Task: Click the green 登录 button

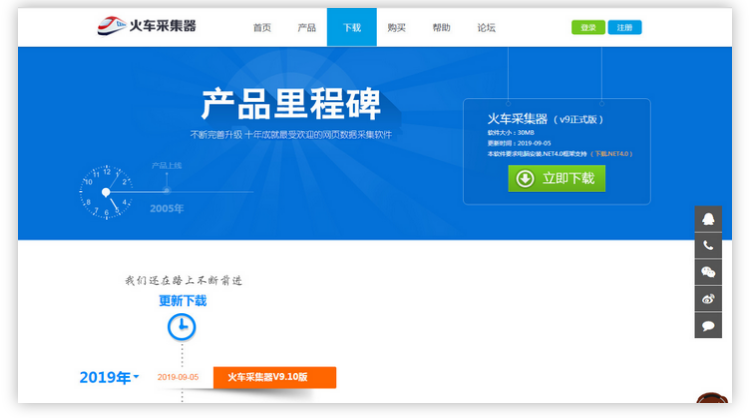Action: pos(587,28)
